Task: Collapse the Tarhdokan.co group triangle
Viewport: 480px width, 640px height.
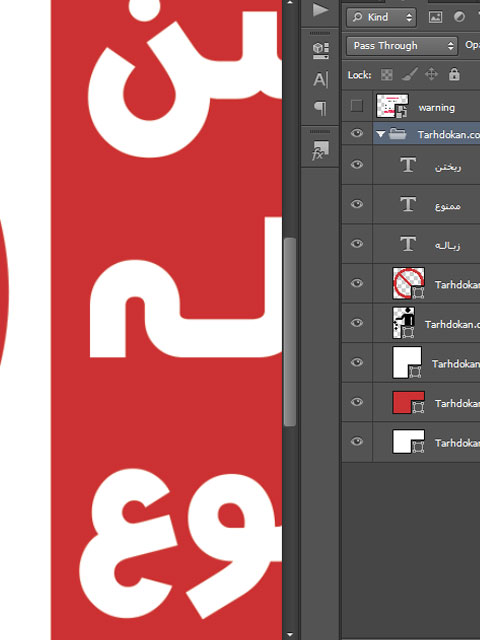Action: click(x=380, y=134)
